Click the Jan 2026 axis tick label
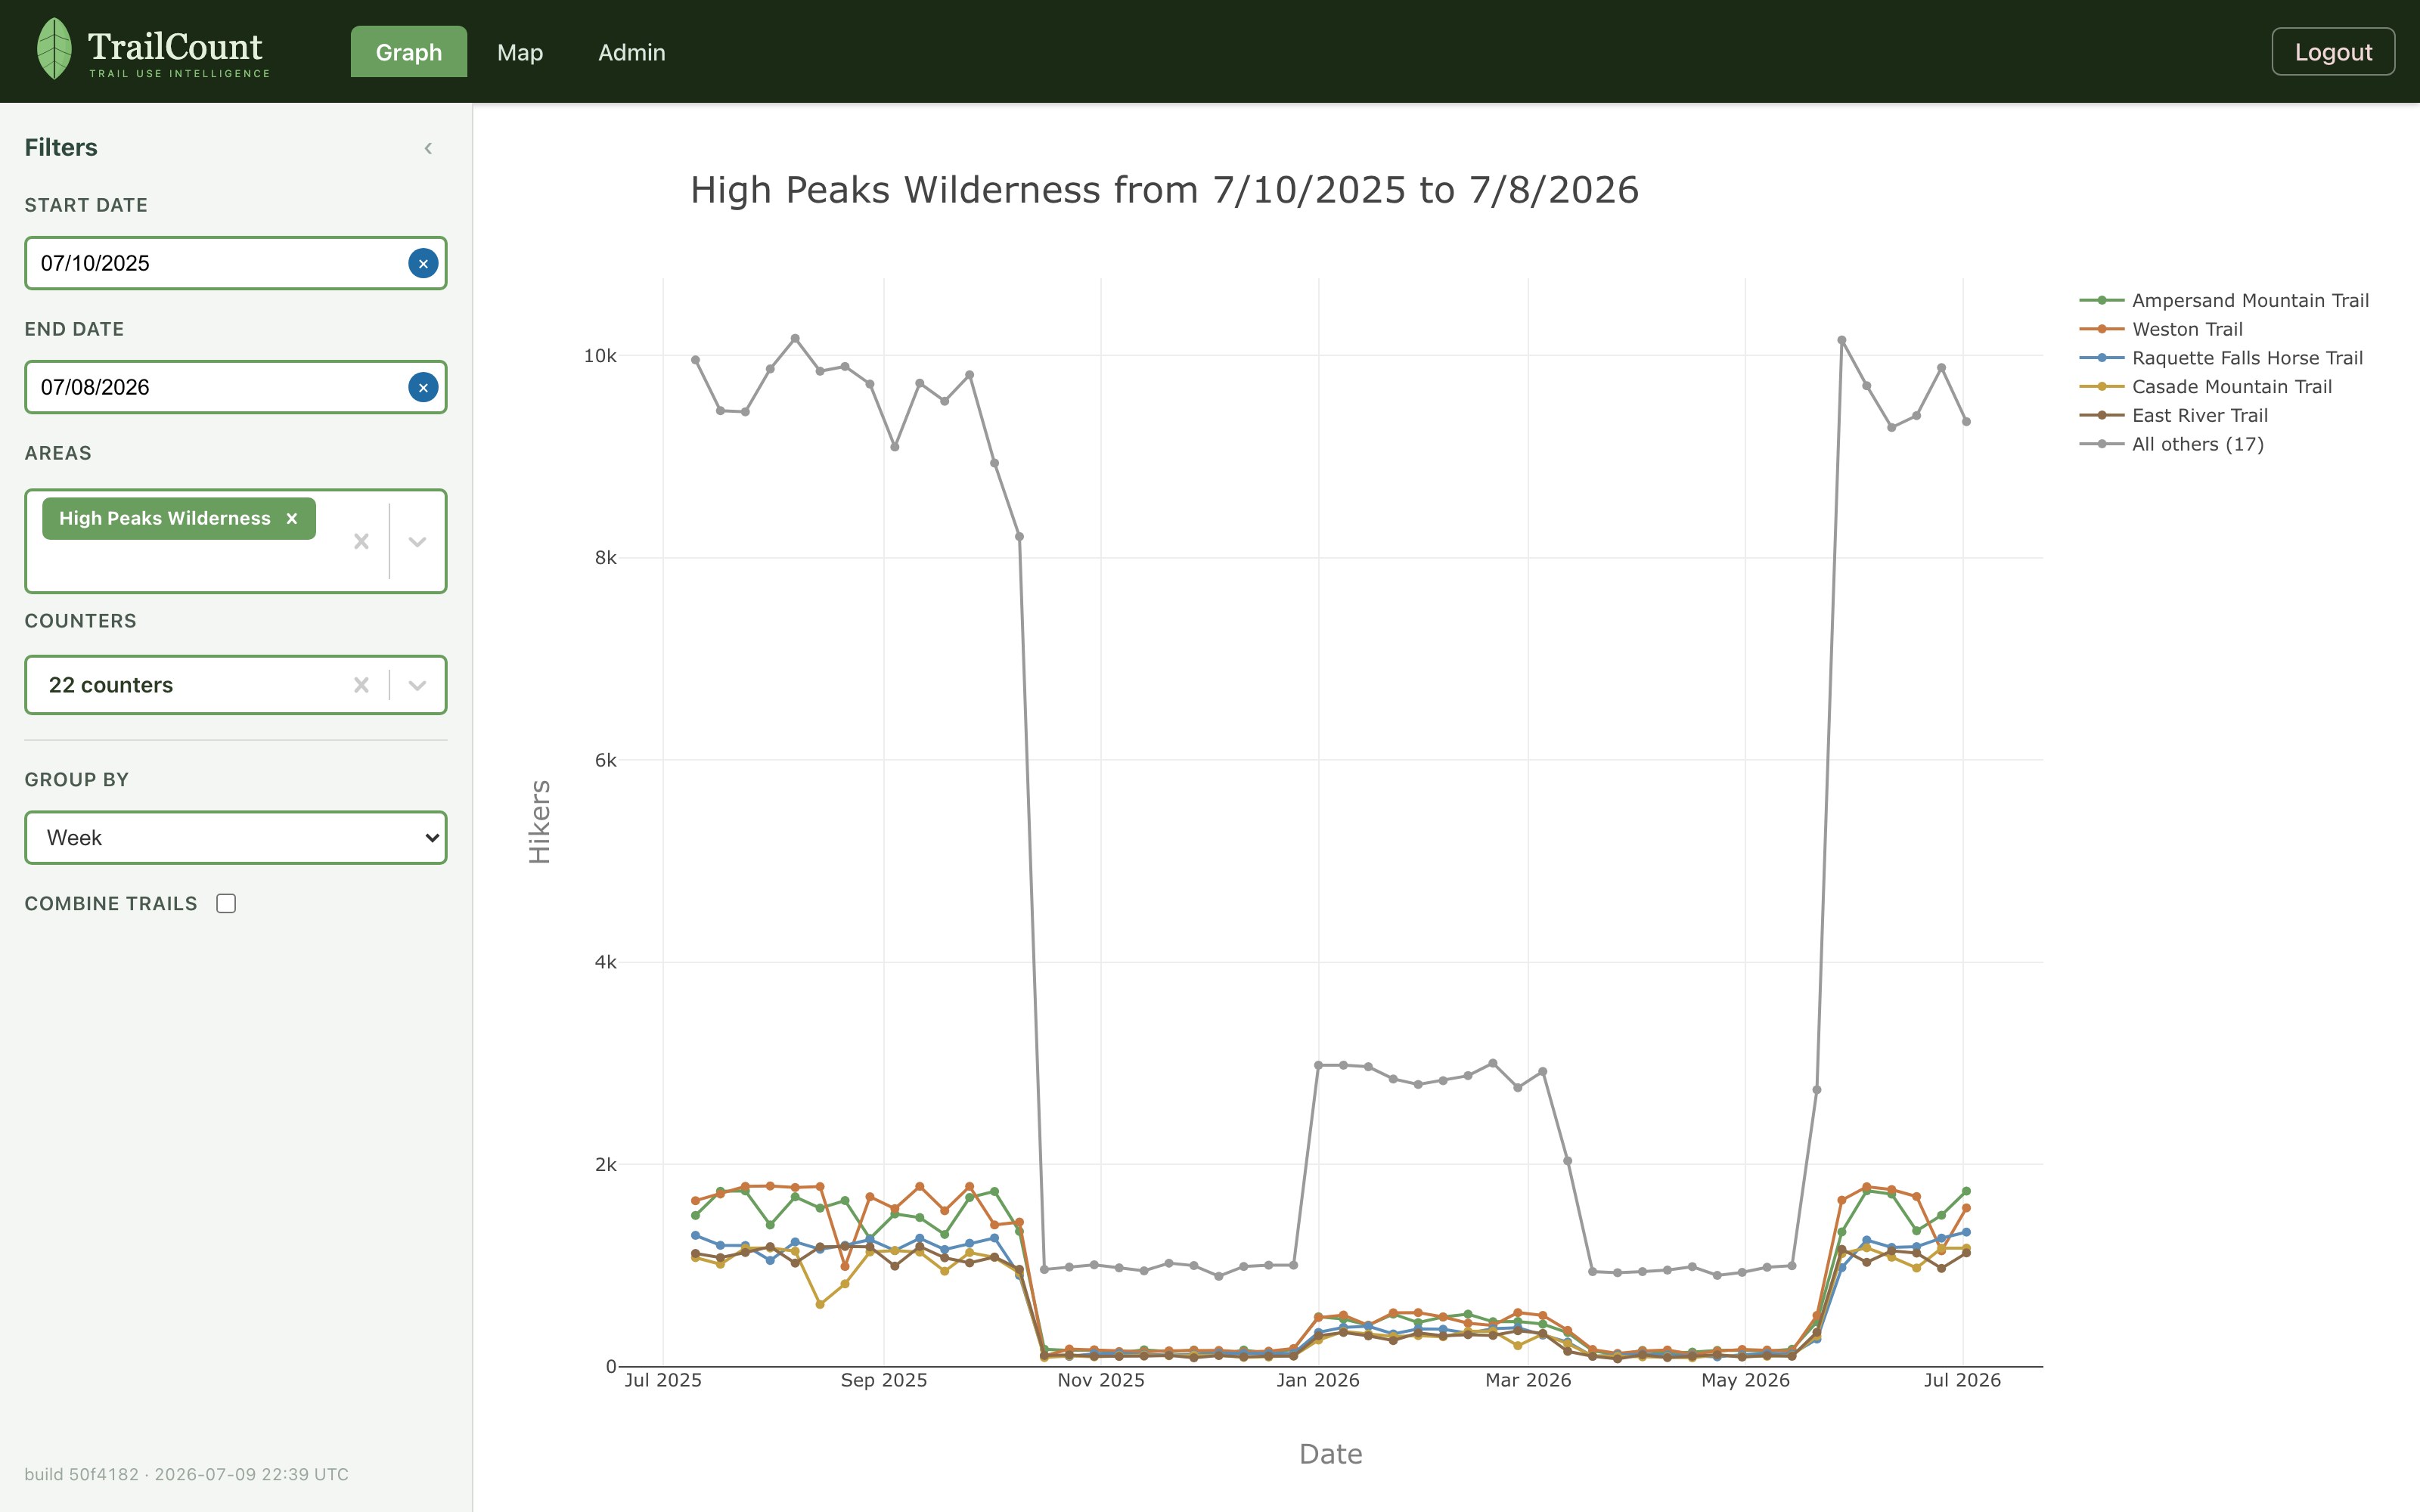Image resolution: width=2420 pixels, height=1512 pixels. [1318, 1380]
